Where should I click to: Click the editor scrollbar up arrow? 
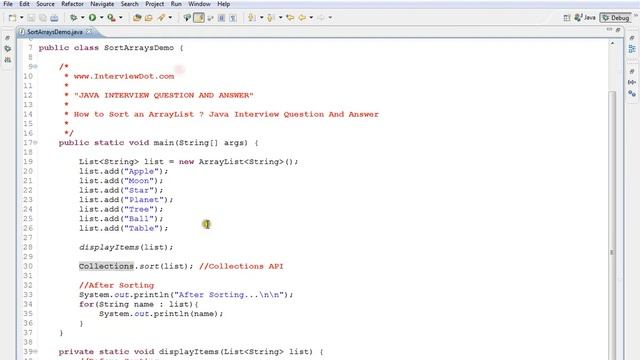[612, 43]
